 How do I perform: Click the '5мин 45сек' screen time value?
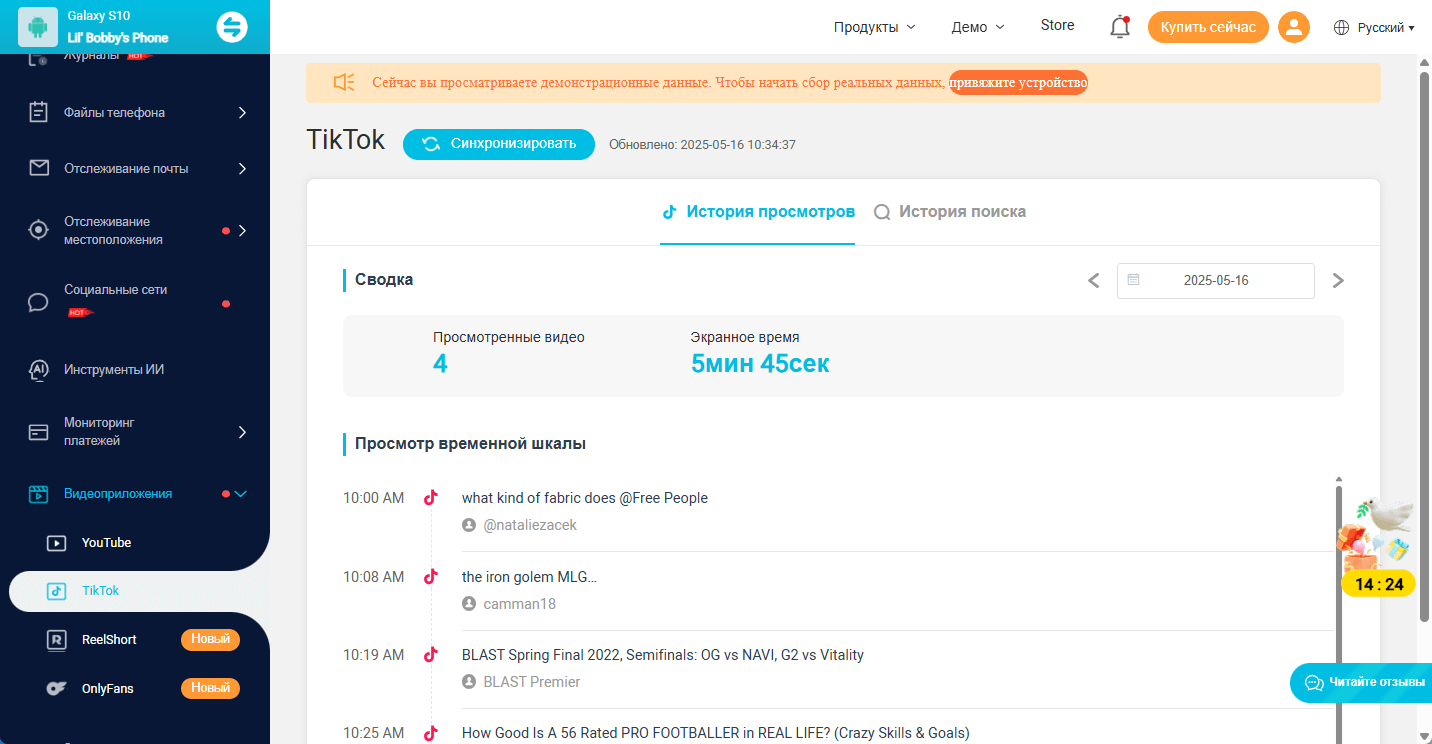click(760, 364)
